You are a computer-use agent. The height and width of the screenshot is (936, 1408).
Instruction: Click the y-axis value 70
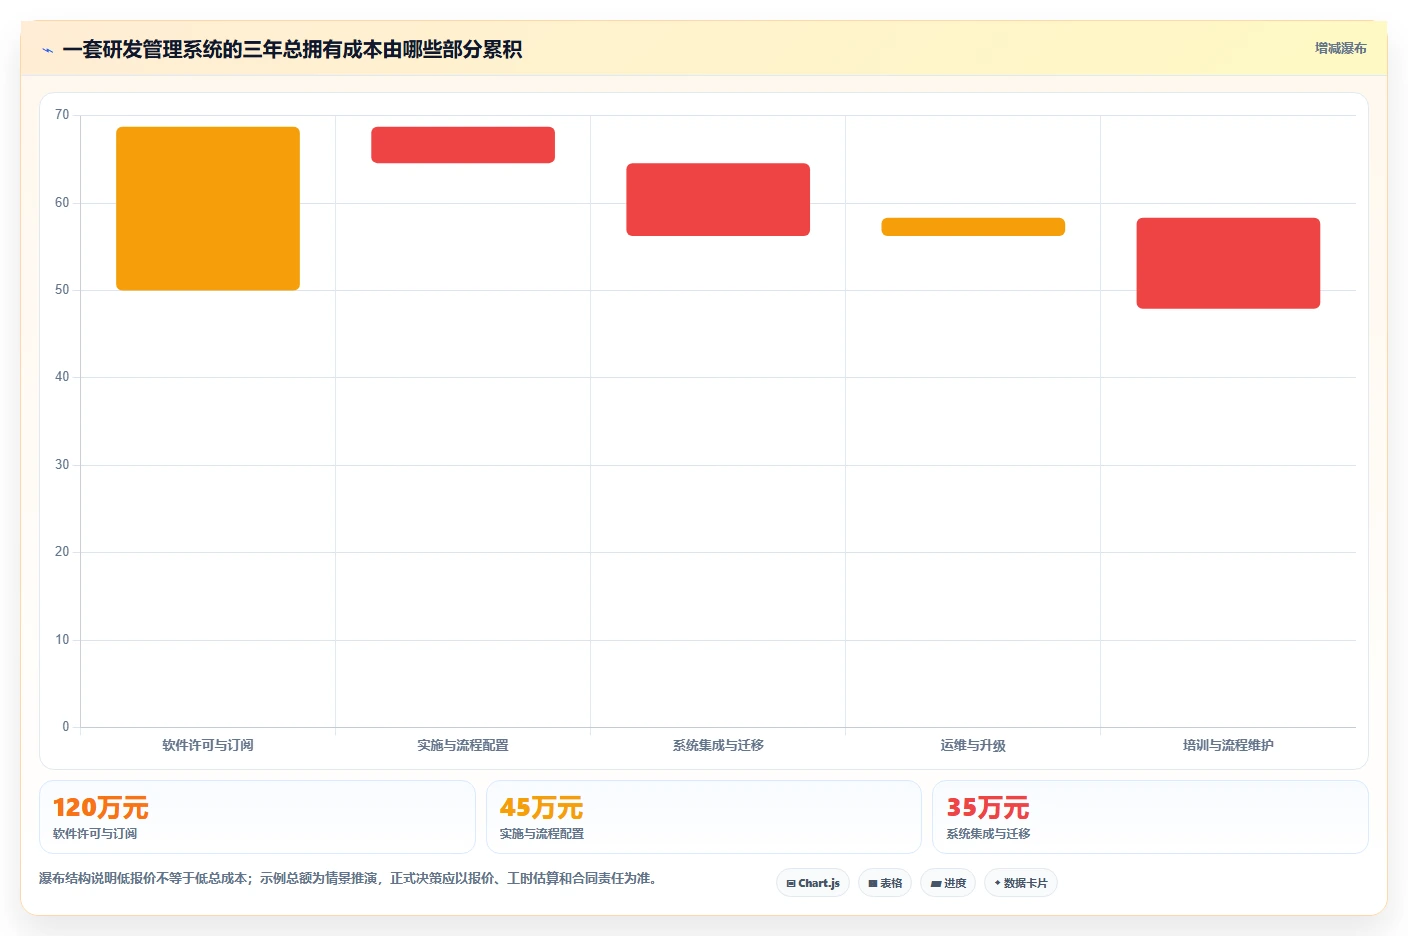[x=62, y=115]
